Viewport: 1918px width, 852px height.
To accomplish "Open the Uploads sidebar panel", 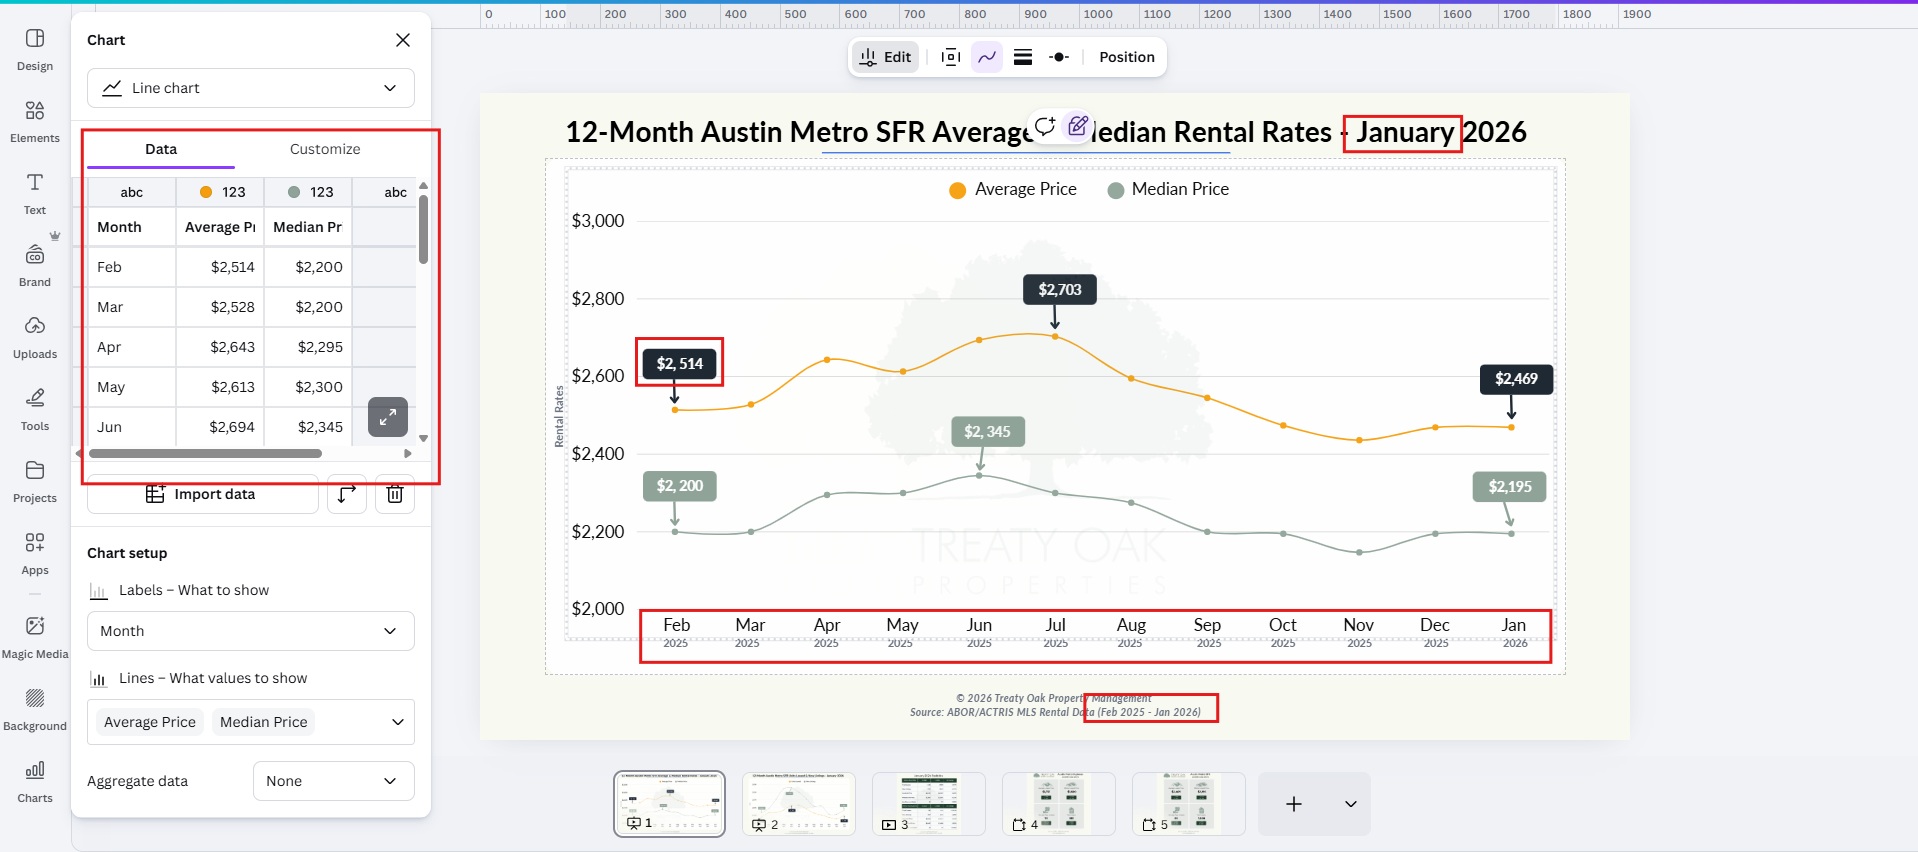I will click(x=35, y=337).
